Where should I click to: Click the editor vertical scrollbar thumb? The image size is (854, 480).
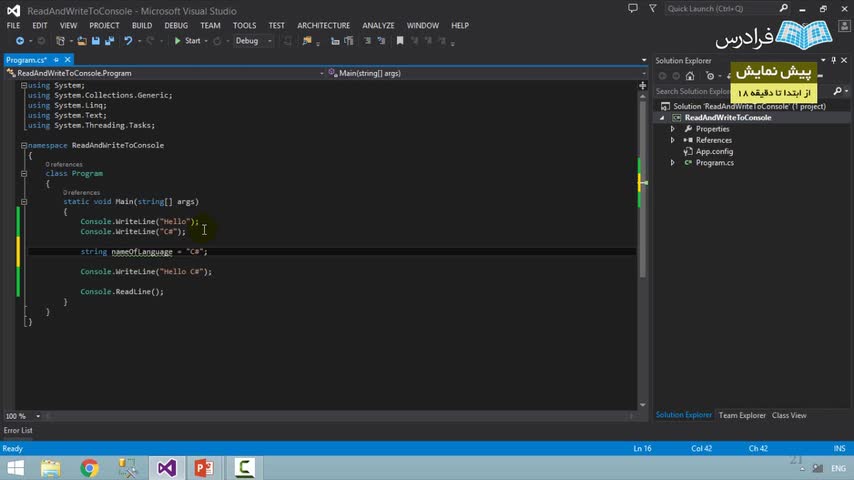coord(643,189)
